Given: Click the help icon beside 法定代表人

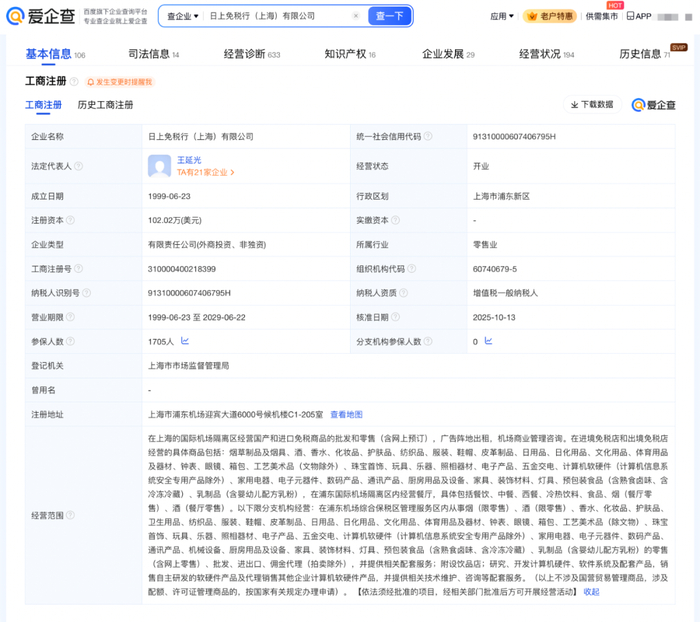Looking at the screenshot, I should tap(78, 166).
